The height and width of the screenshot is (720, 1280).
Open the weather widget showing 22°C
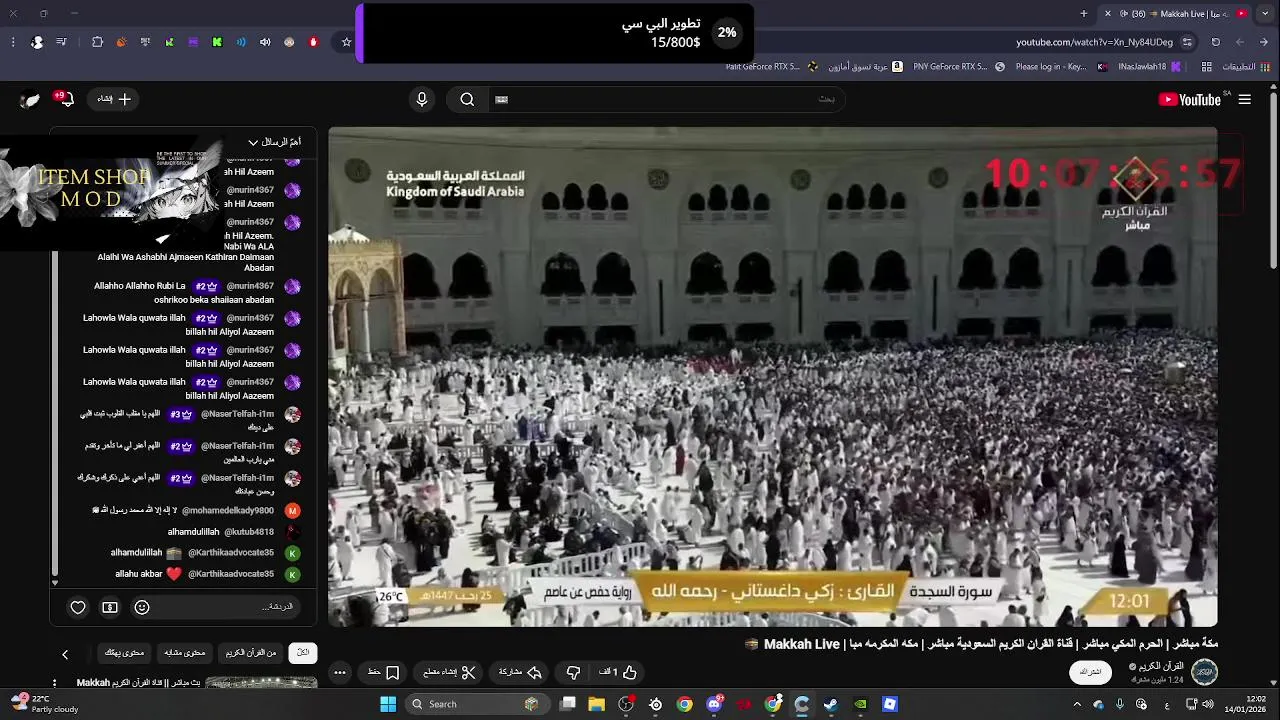[42, 704]
